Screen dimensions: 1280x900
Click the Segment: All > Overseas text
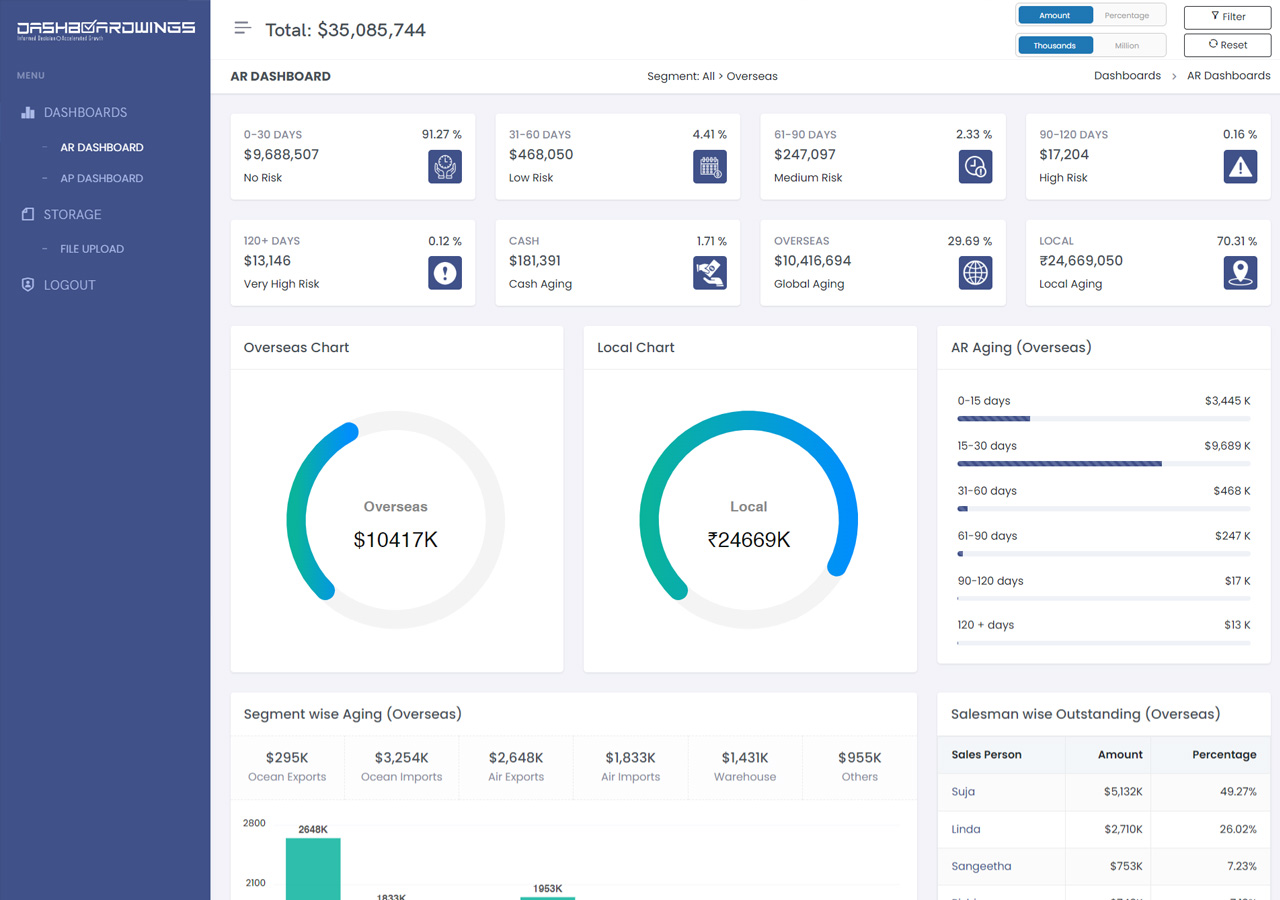pos(712,76)
